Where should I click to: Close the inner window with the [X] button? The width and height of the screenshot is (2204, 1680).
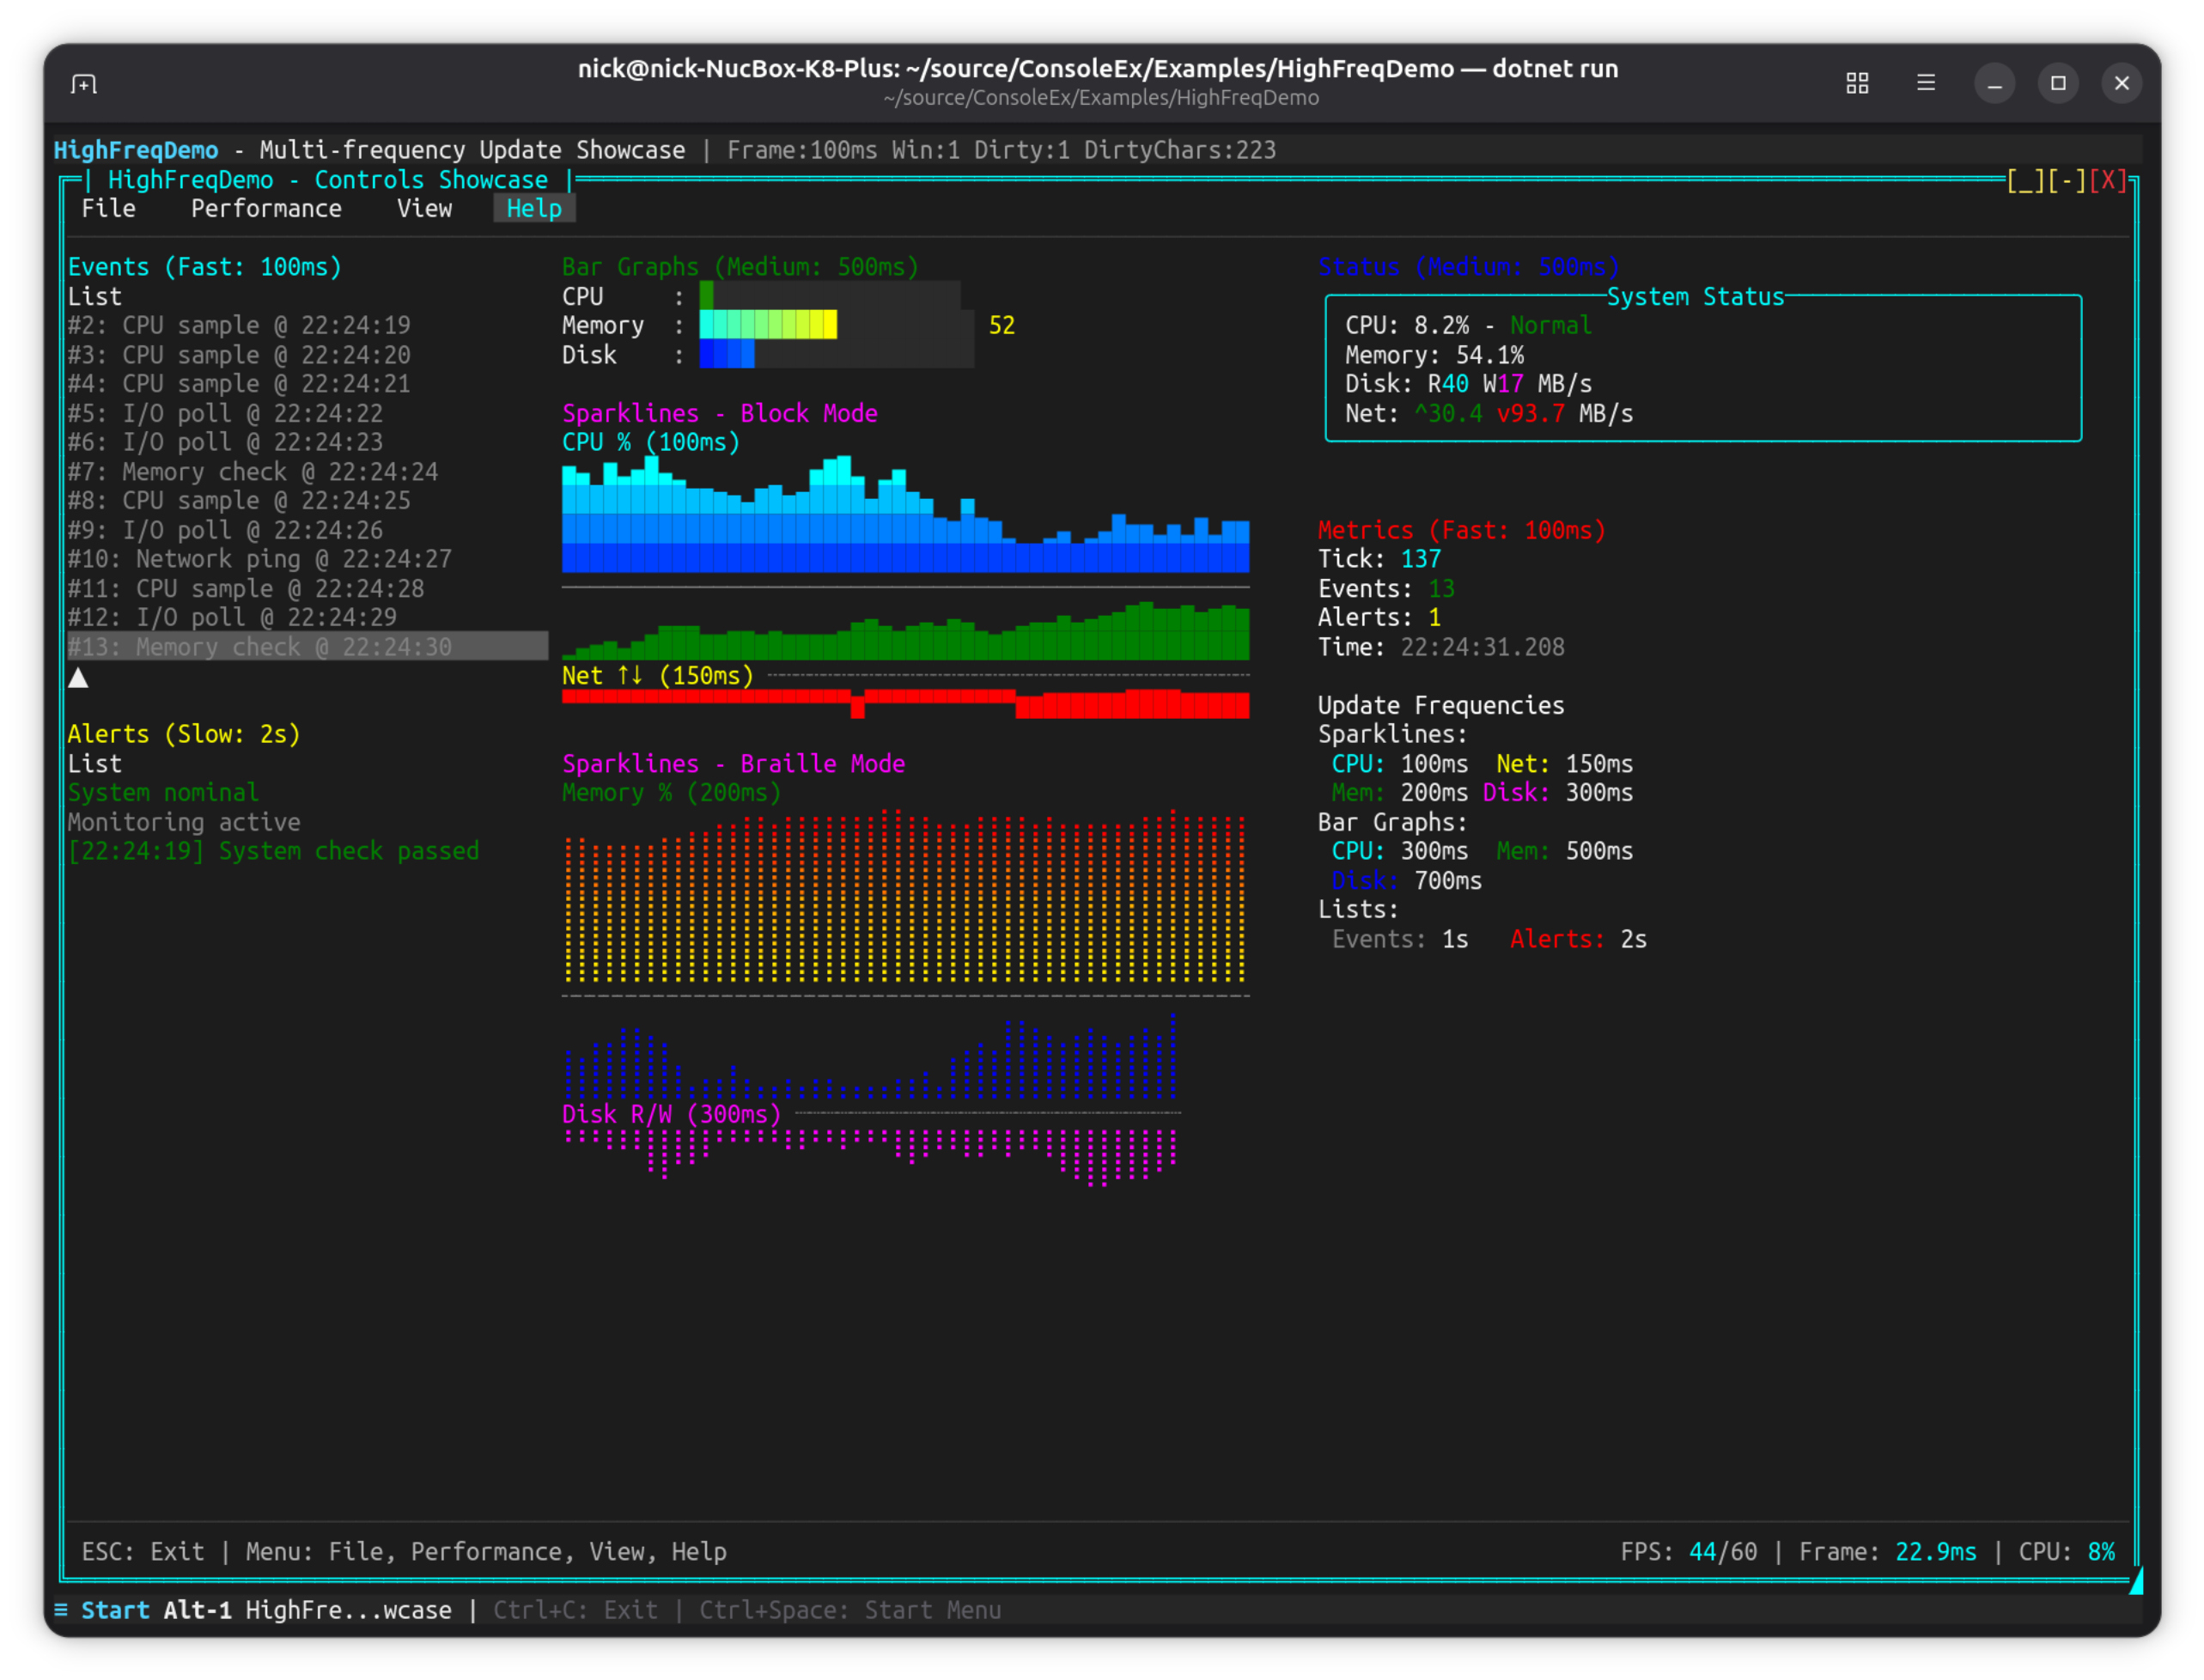tap(2107, 181)
